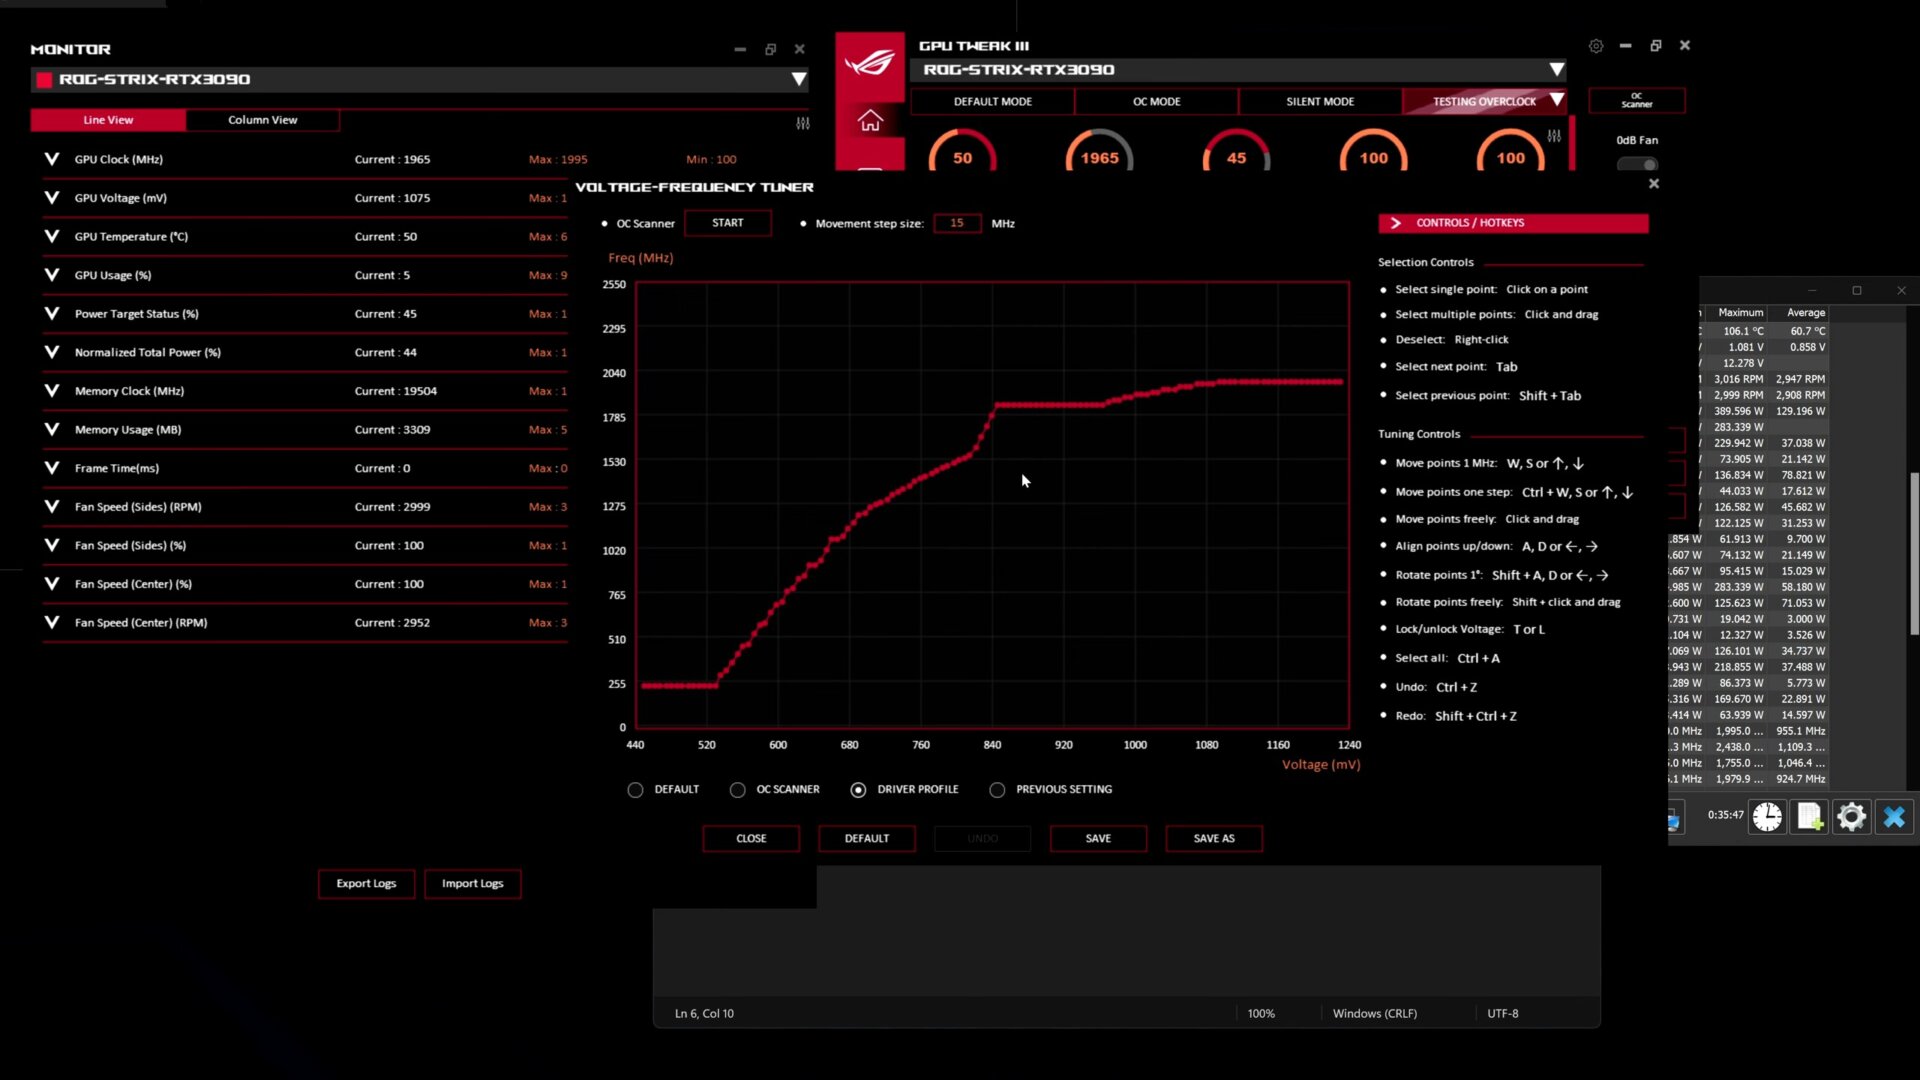Click the ROG home icon in the sidebar

[x=870, y=120]
